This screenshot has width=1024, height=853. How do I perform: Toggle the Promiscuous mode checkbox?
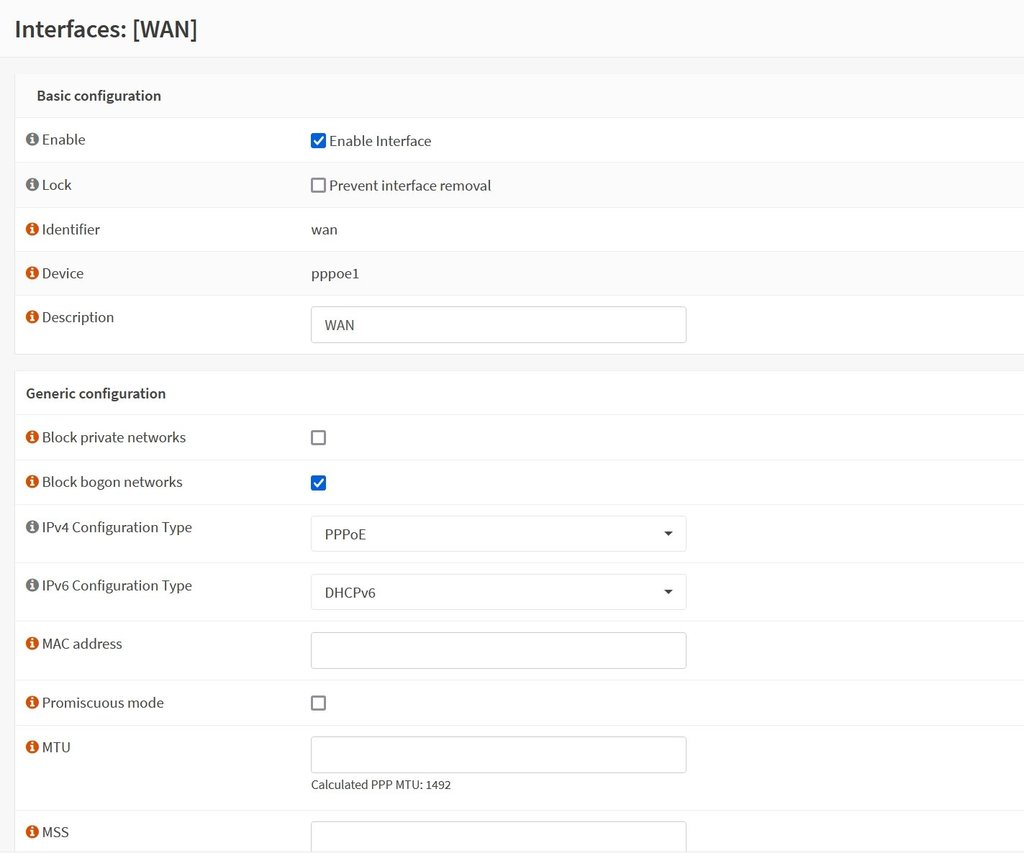[318, 703]
